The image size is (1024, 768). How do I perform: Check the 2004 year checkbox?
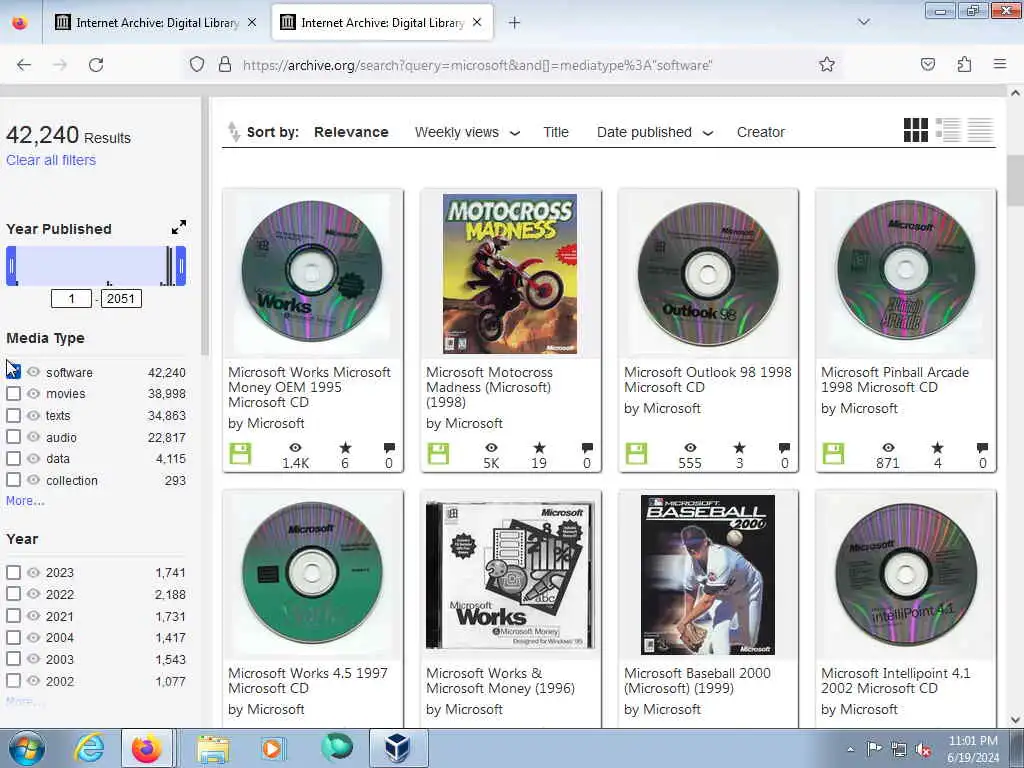click(x=13, y=637)
